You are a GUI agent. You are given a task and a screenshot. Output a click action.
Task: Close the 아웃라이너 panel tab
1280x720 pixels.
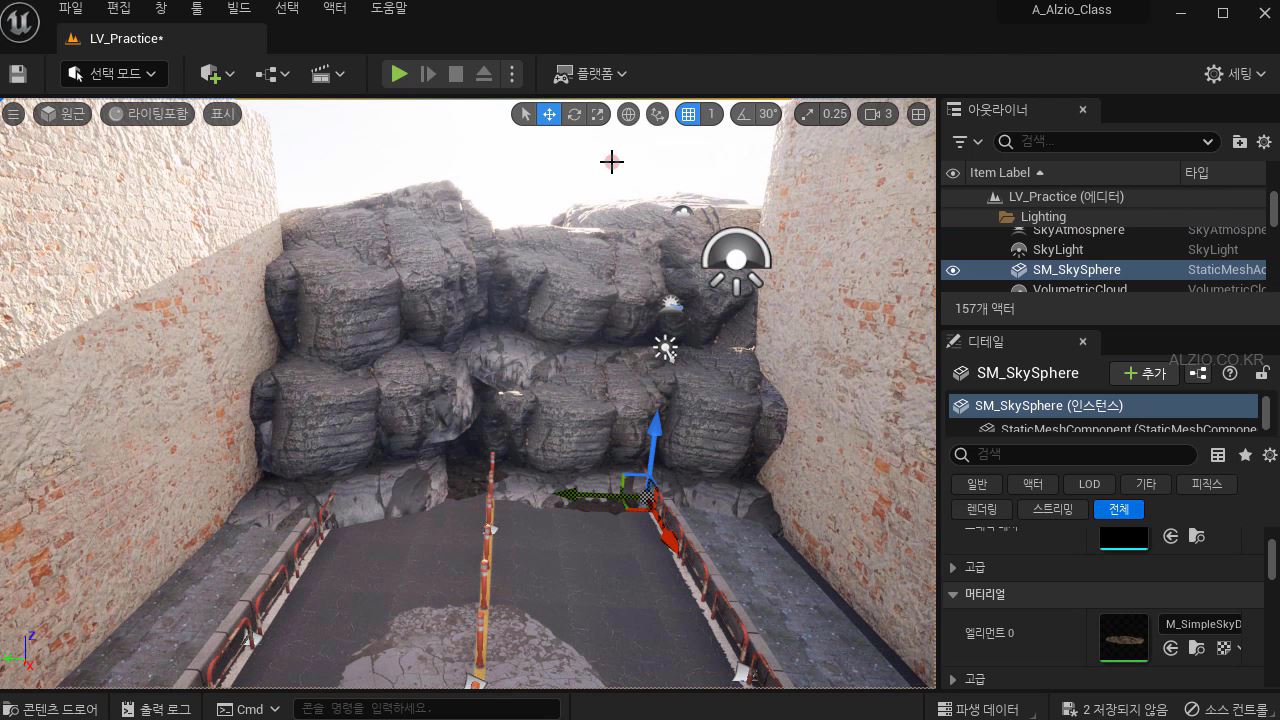coord(1083,110)
